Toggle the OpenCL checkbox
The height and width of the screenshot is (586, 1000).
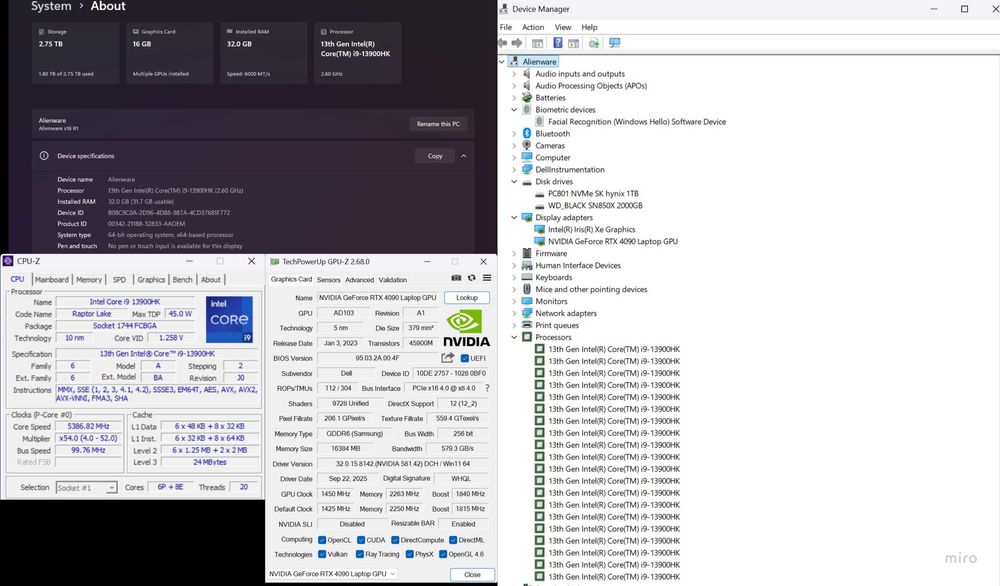[x=322, y=540]
